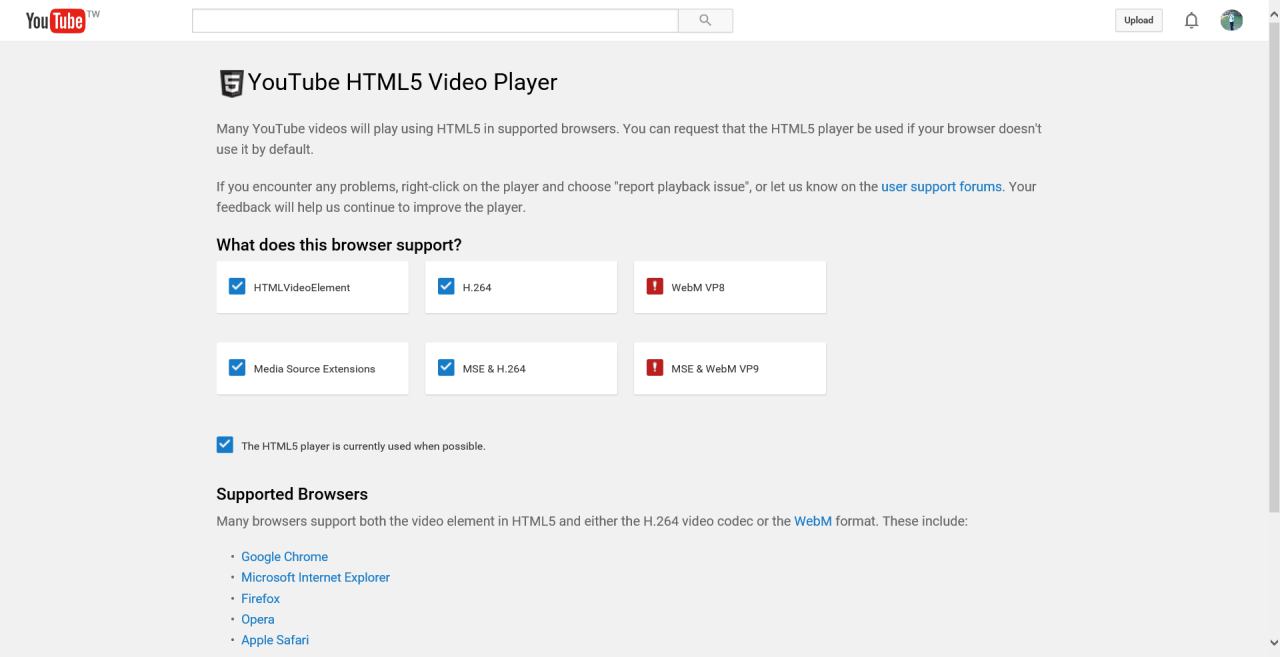Click the MSE & H.264 check mark
Screen dimensions: 1280x657
(x=446, y=368)
